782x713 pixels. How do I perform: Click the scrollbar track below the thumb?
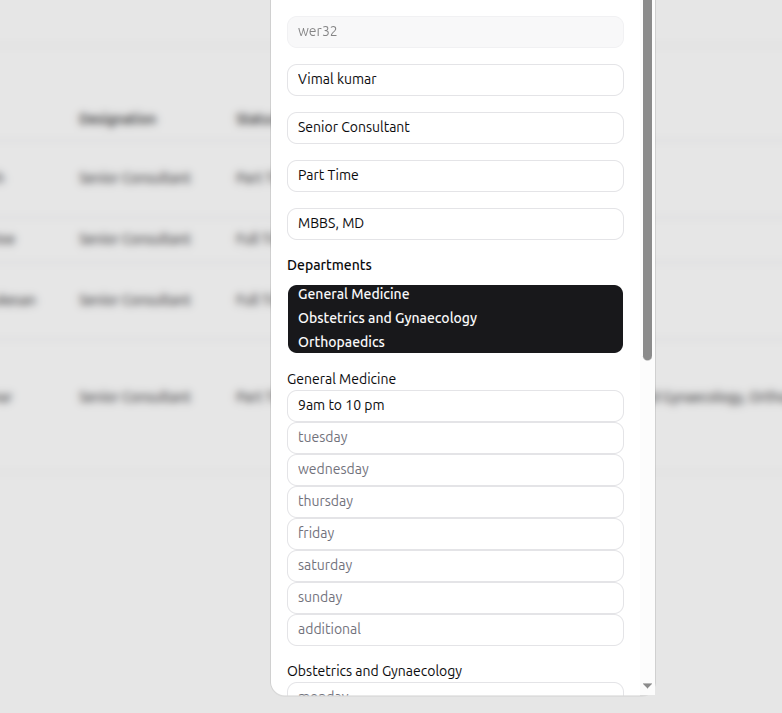[648, 520]
